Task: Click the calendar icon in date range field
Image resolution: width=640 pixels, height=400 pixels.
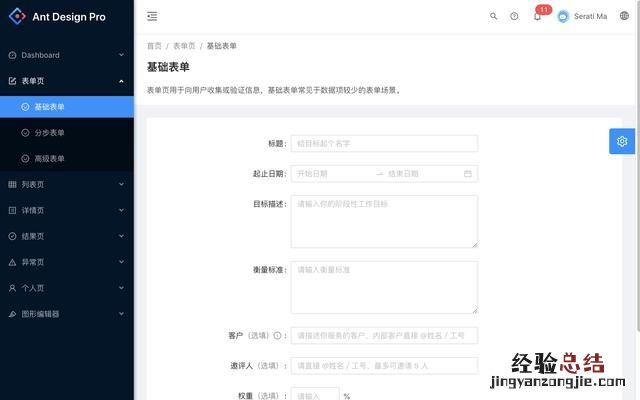Action: click(468, 173)
